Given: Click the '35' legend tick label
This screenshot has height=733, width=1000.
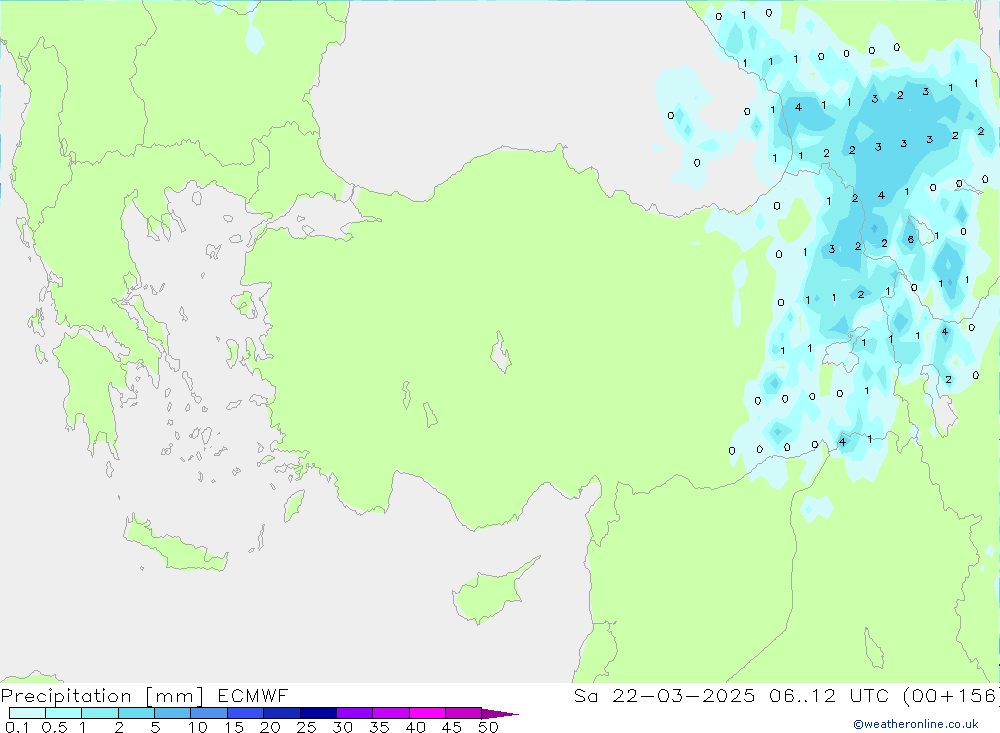Looking at the screenshot, I should point(379,727).
